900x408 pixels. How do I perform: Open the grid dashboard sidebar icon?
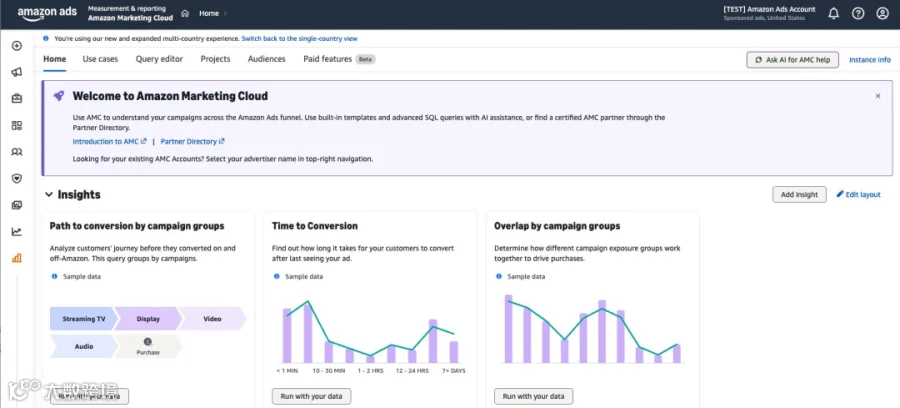coord(17,126)
